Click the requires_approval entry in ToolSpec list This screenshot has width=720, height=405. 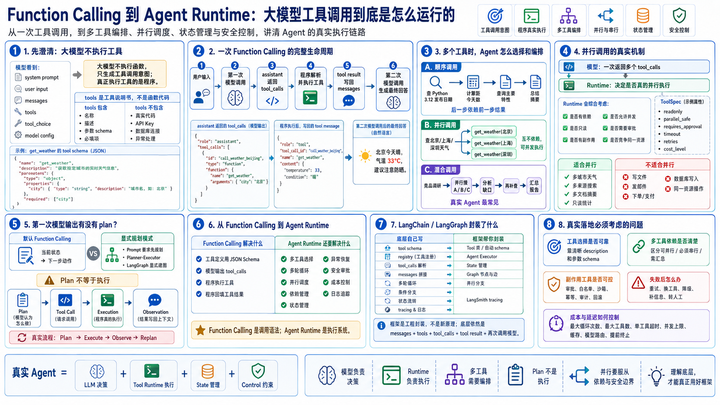click(682, 126)
